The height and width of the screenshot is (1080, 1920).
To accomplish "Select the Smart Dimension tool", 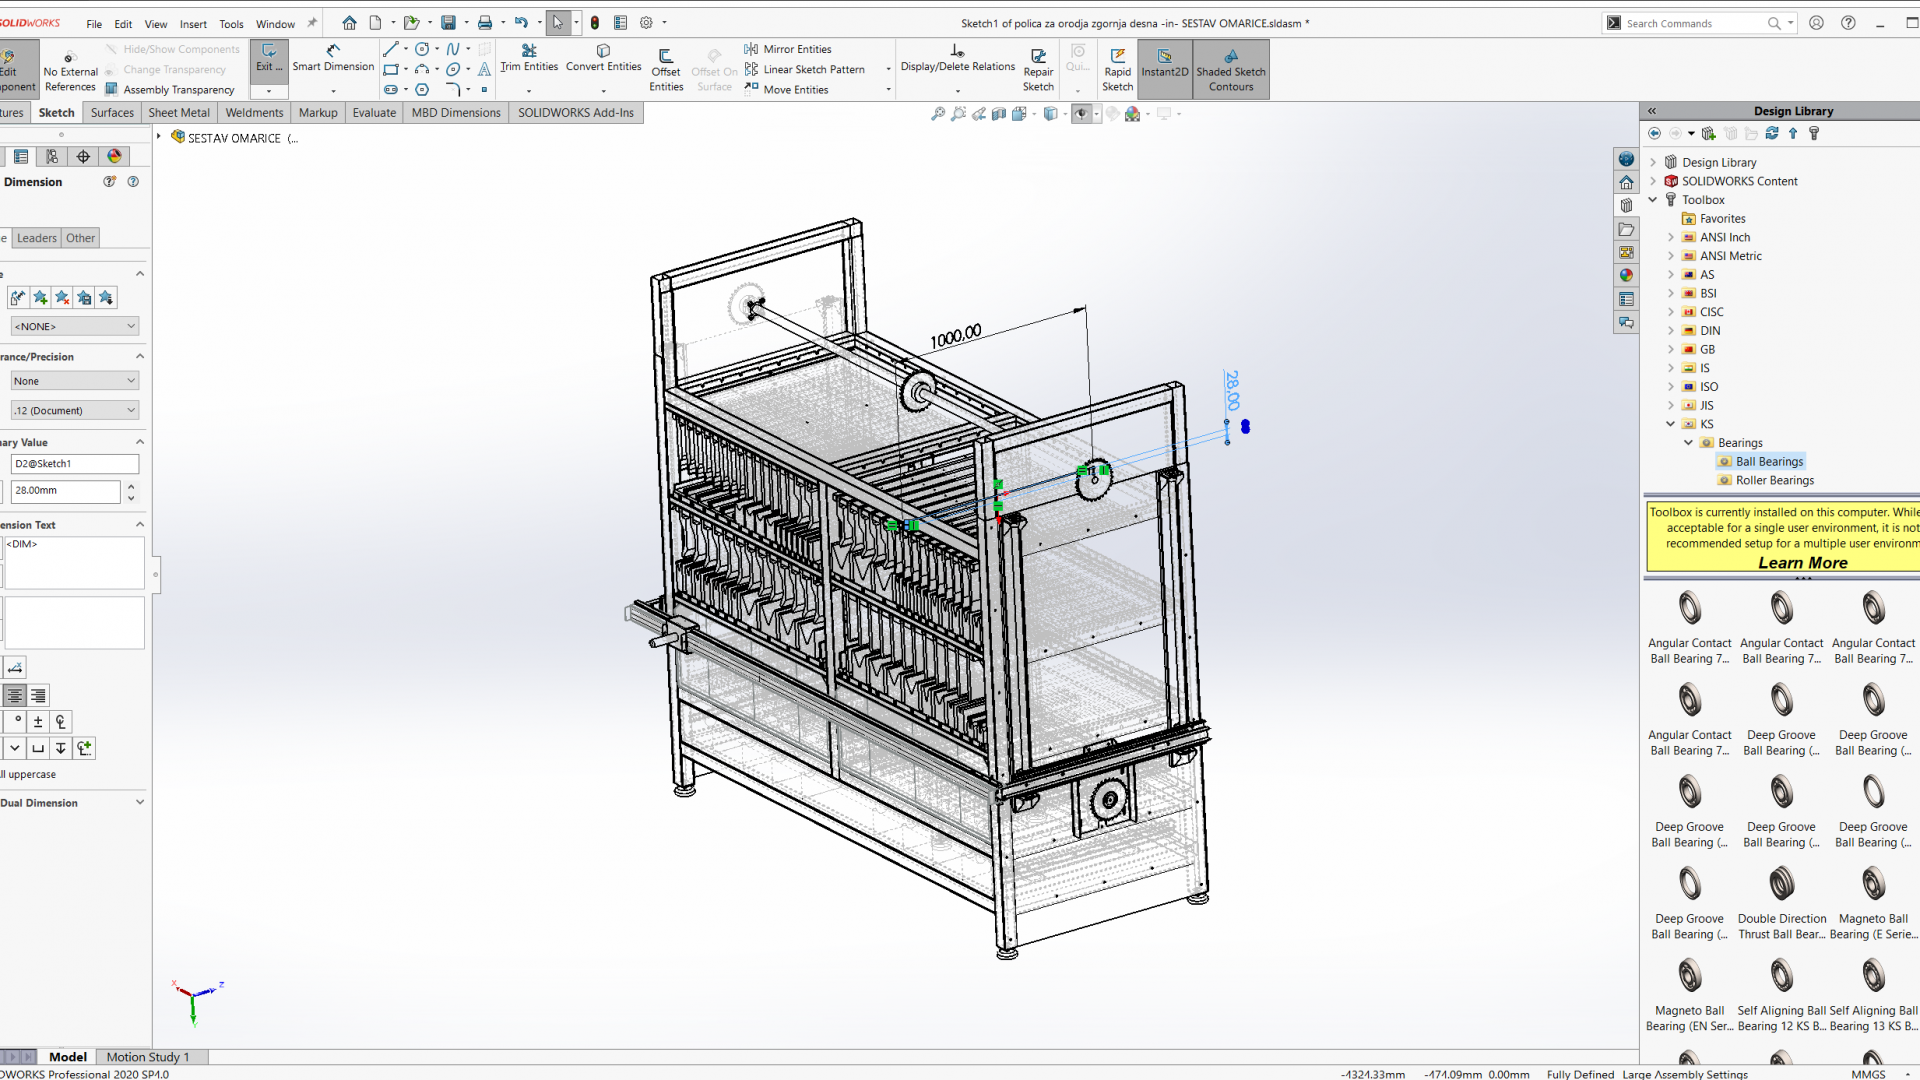I will (x=333, y=65).
